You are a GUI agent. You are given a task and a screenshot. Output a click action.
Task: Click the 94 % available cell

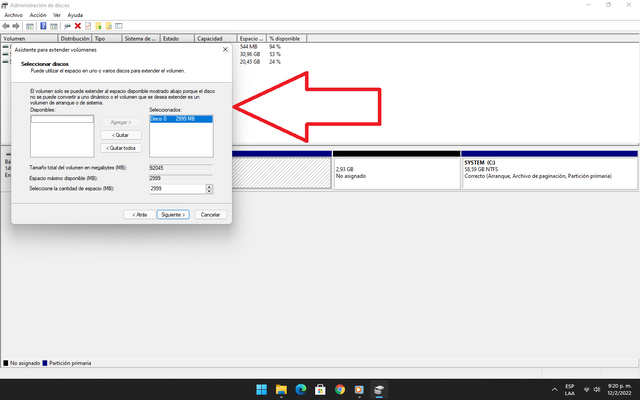point(275,47)
